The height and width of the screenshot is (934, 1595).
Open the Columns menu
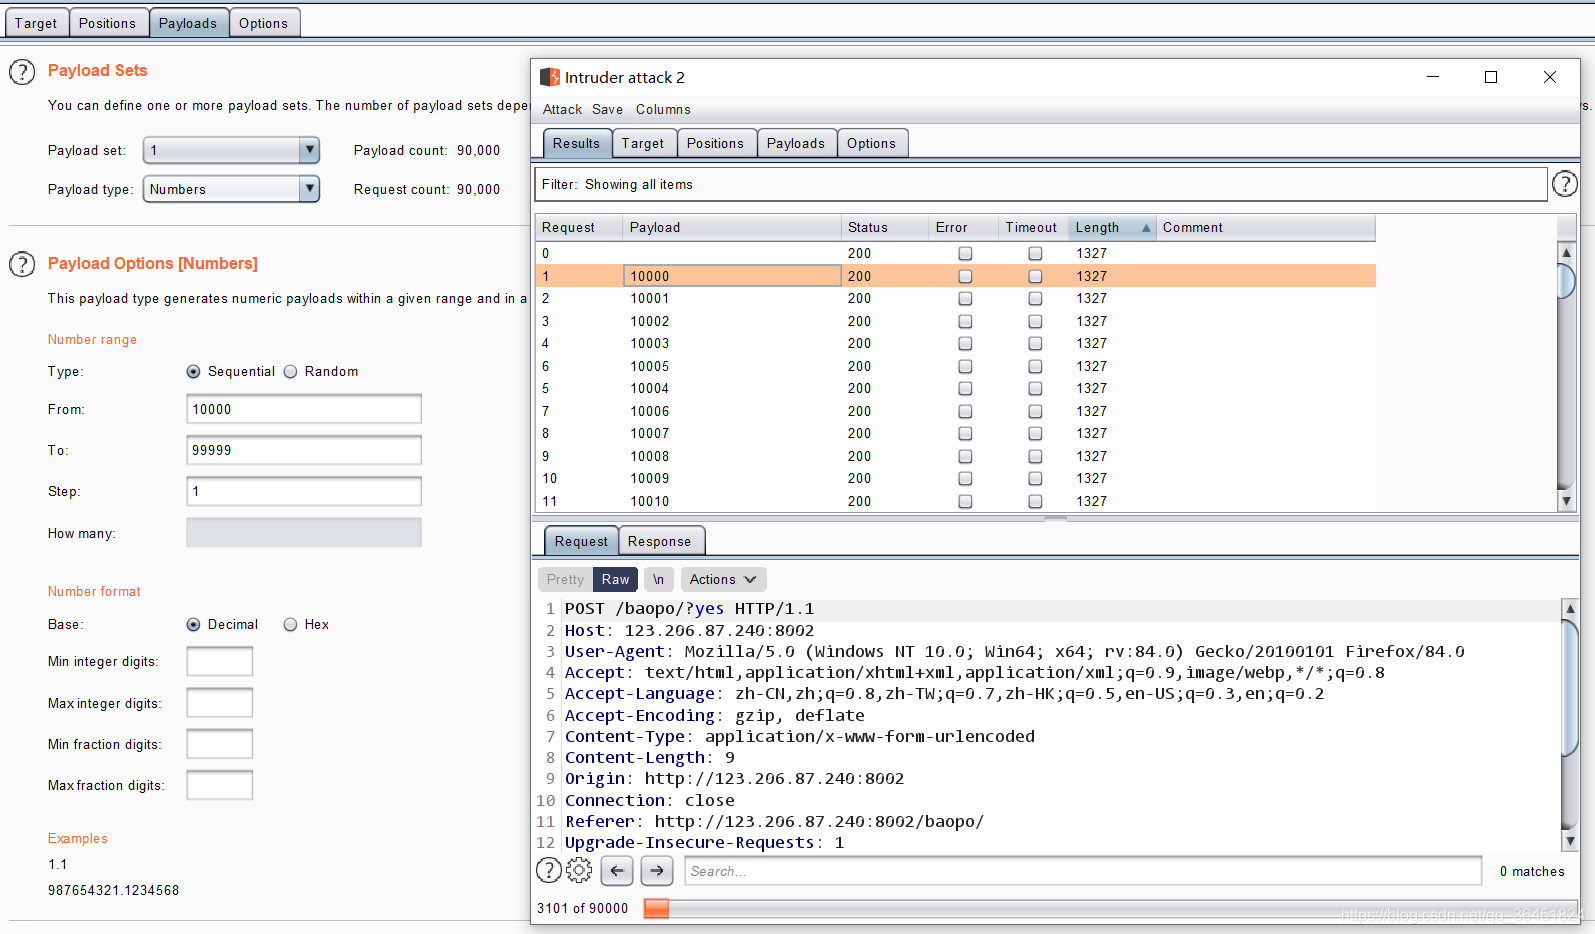(663, 110)
